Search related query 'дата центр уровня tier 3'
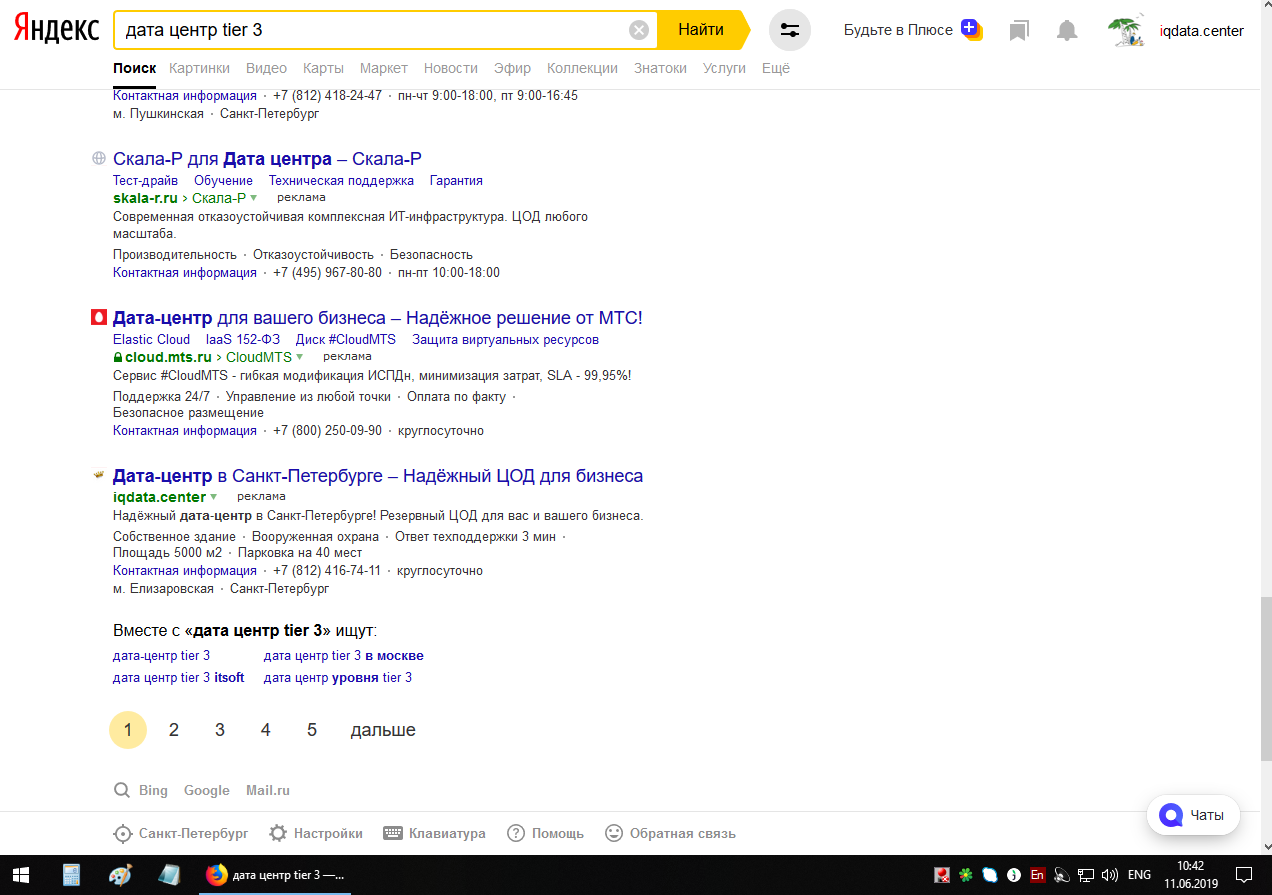 coord(337,678)
